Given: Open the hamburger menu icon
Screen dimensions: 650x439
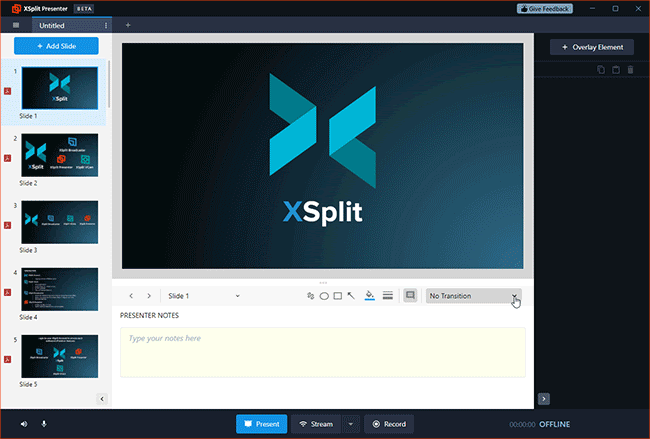Looking at the screenshot, I should click(x=16, y=25).
